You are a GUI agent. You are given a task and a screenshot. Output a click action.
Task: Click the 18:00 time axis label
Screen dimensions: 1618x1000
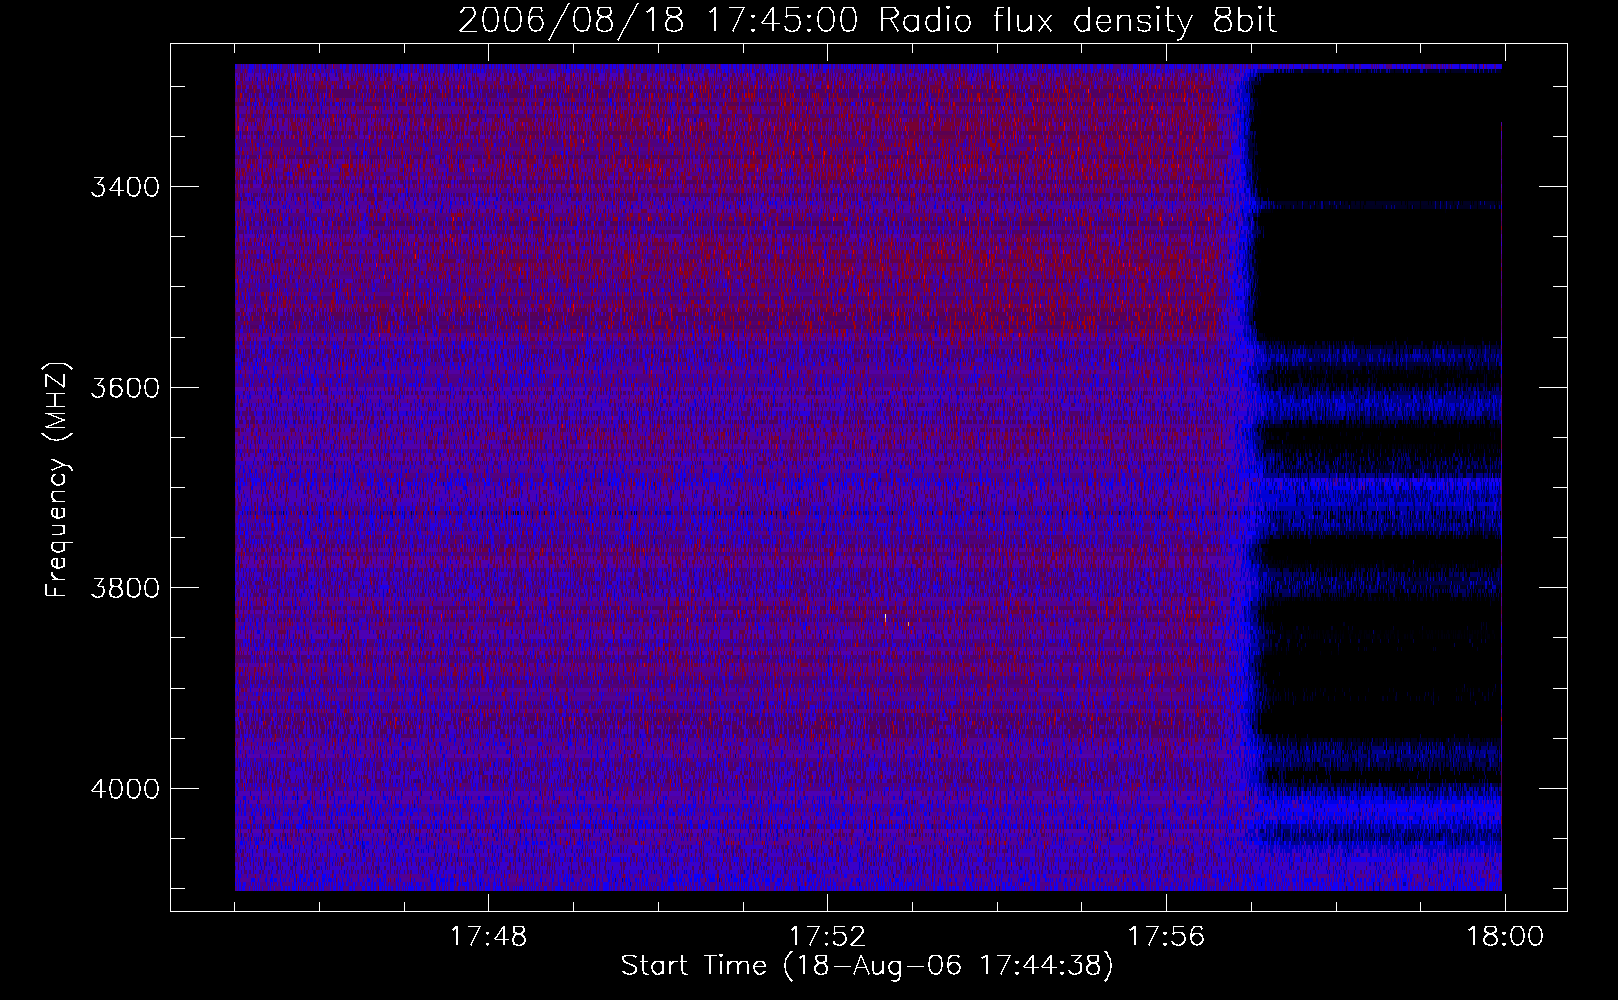point(1505,937)
